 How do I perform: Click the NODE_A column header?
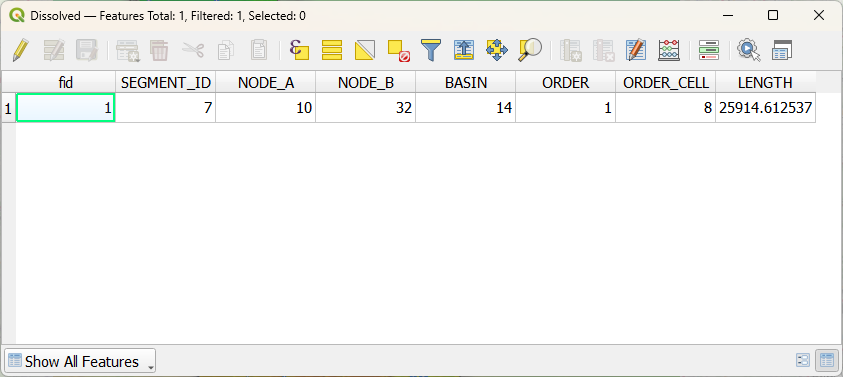point(266,82)
